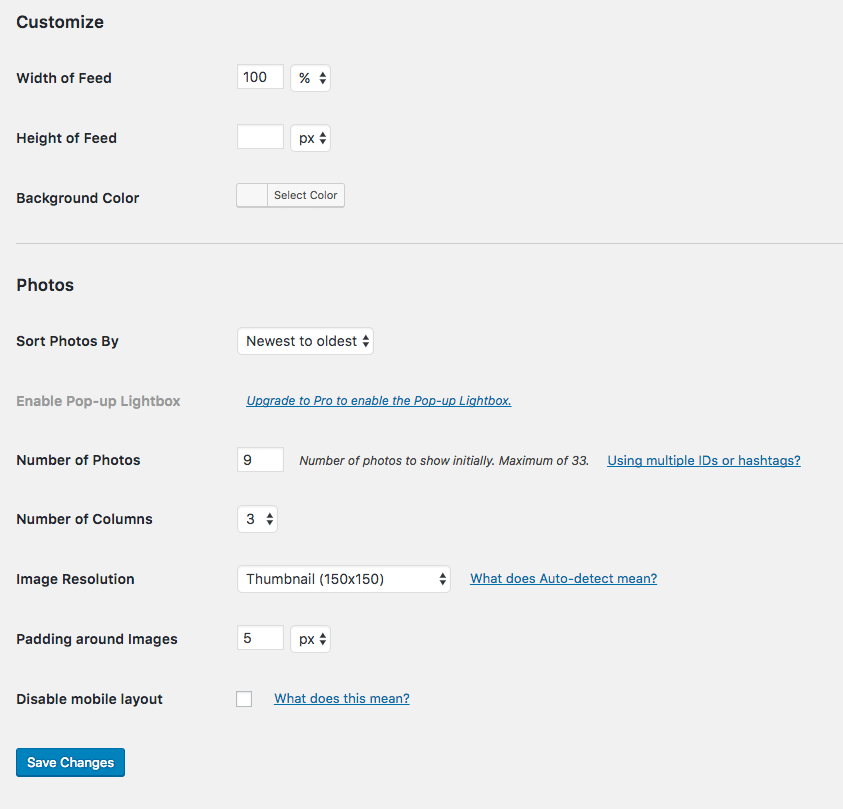
Task: Open the Sort Photos By dropdown
Action: click(x=305, y=341)
